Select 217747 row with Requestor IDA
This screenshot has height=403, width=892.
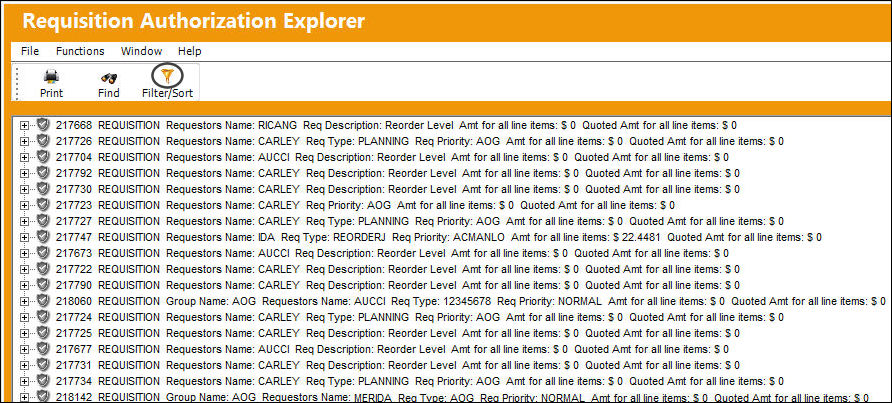[439, 237]
